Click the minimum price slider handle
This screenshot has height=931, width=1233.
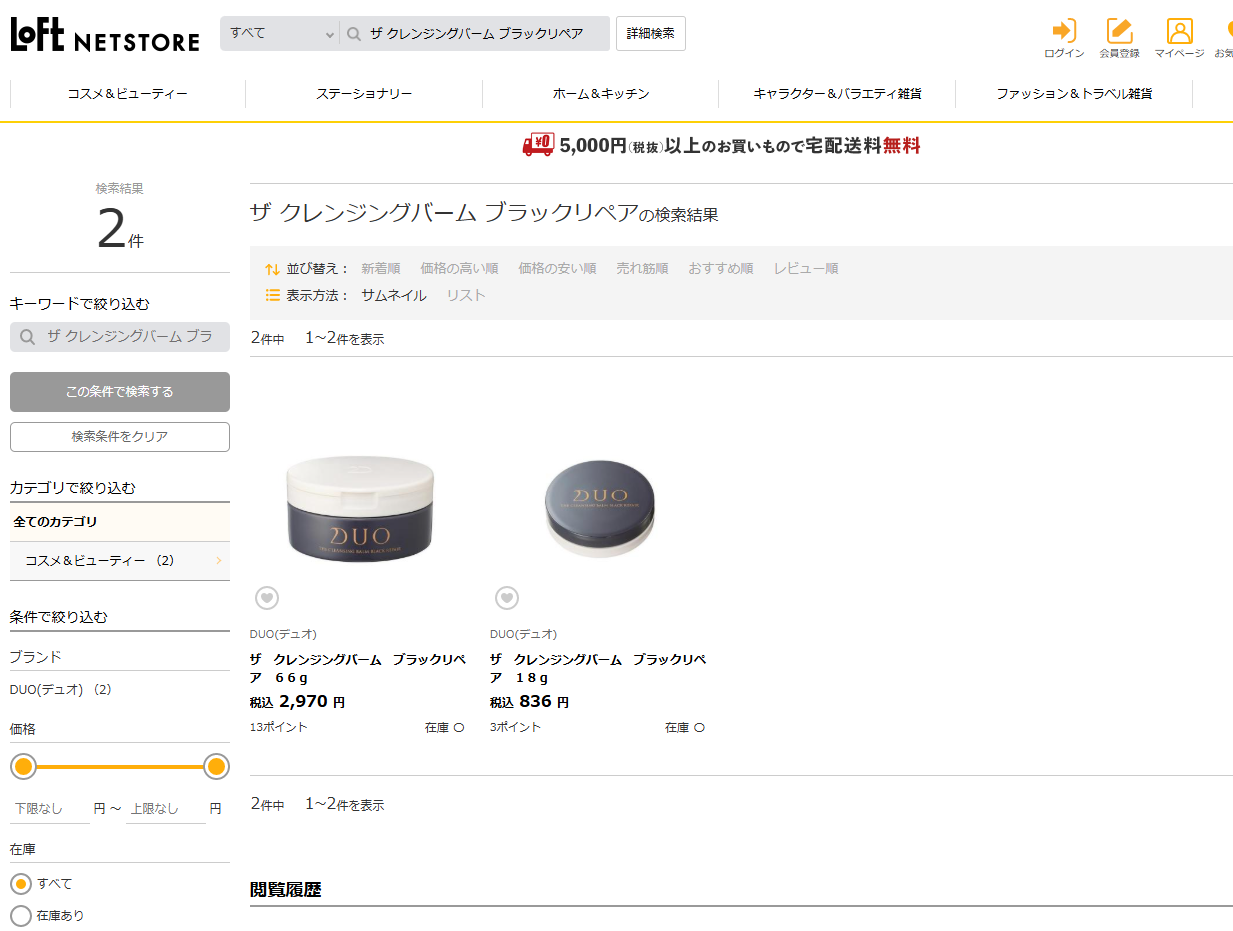23,767
